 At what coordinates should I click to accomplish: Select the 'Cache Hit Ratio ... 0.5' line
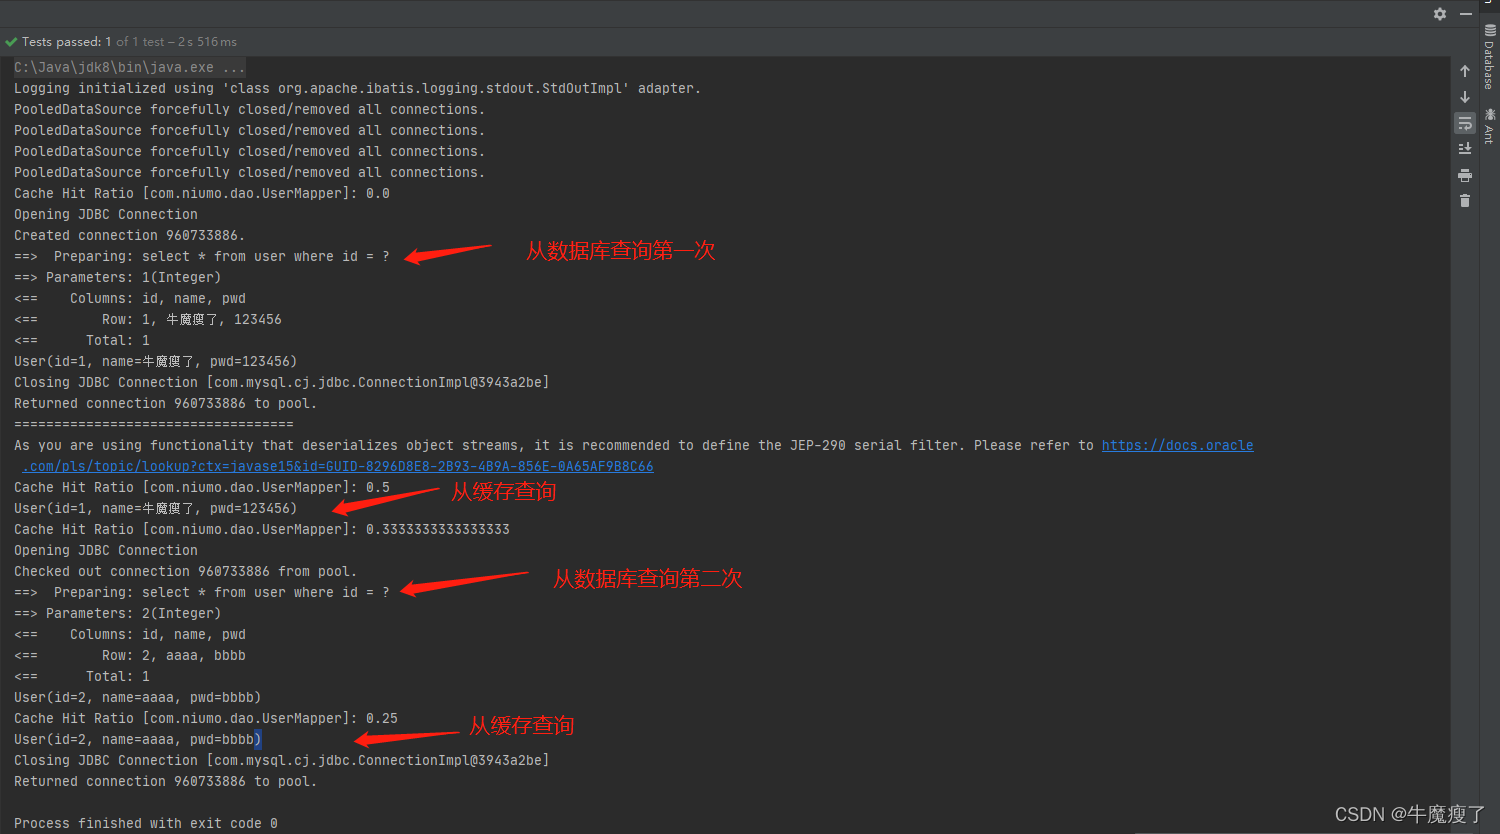pos(202,487)
